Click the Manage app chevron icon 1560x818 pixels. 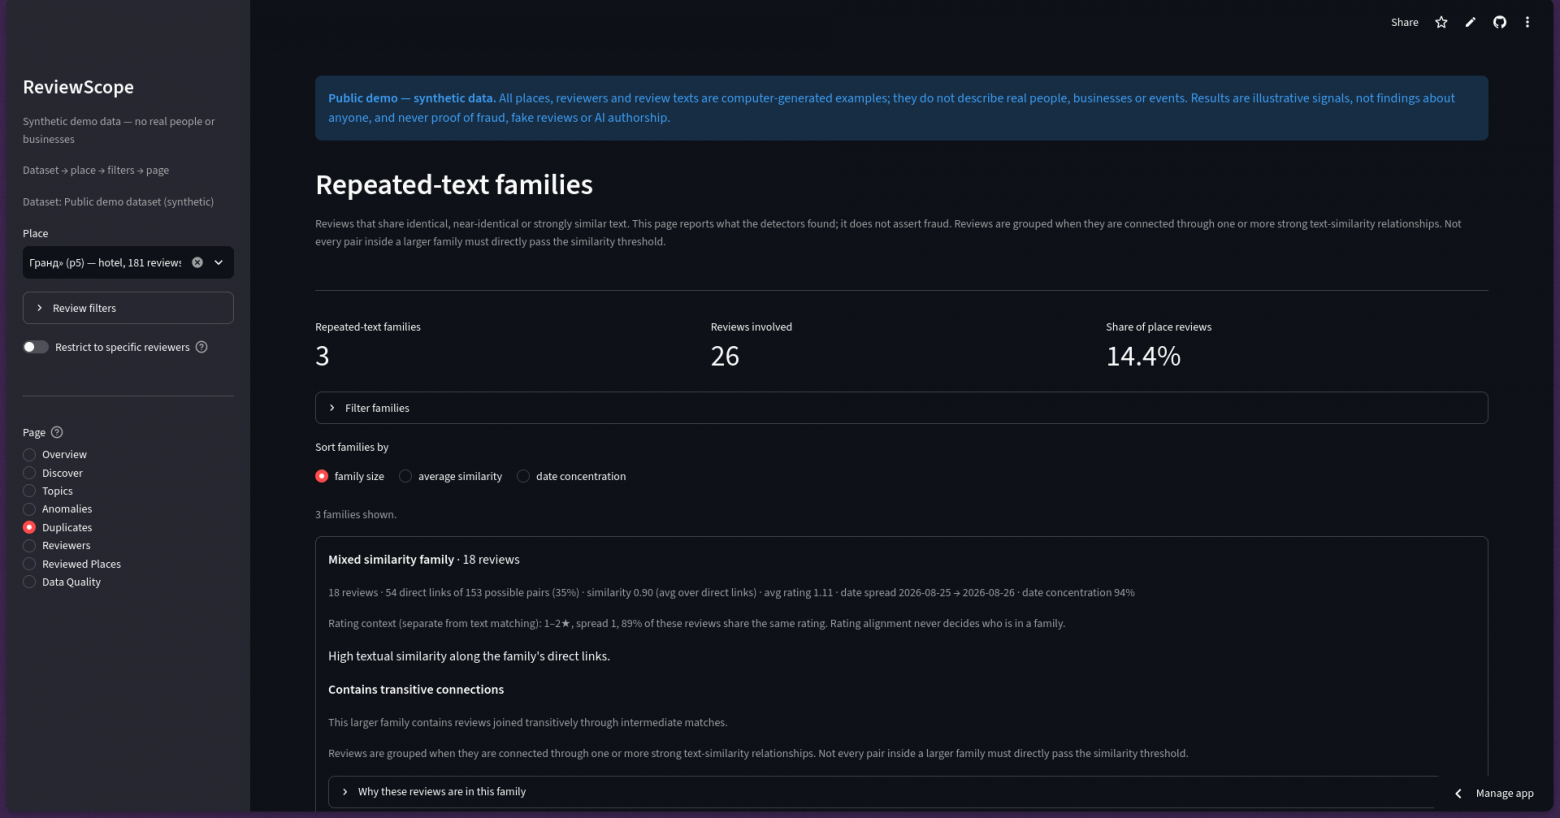tap(1458, 793)
